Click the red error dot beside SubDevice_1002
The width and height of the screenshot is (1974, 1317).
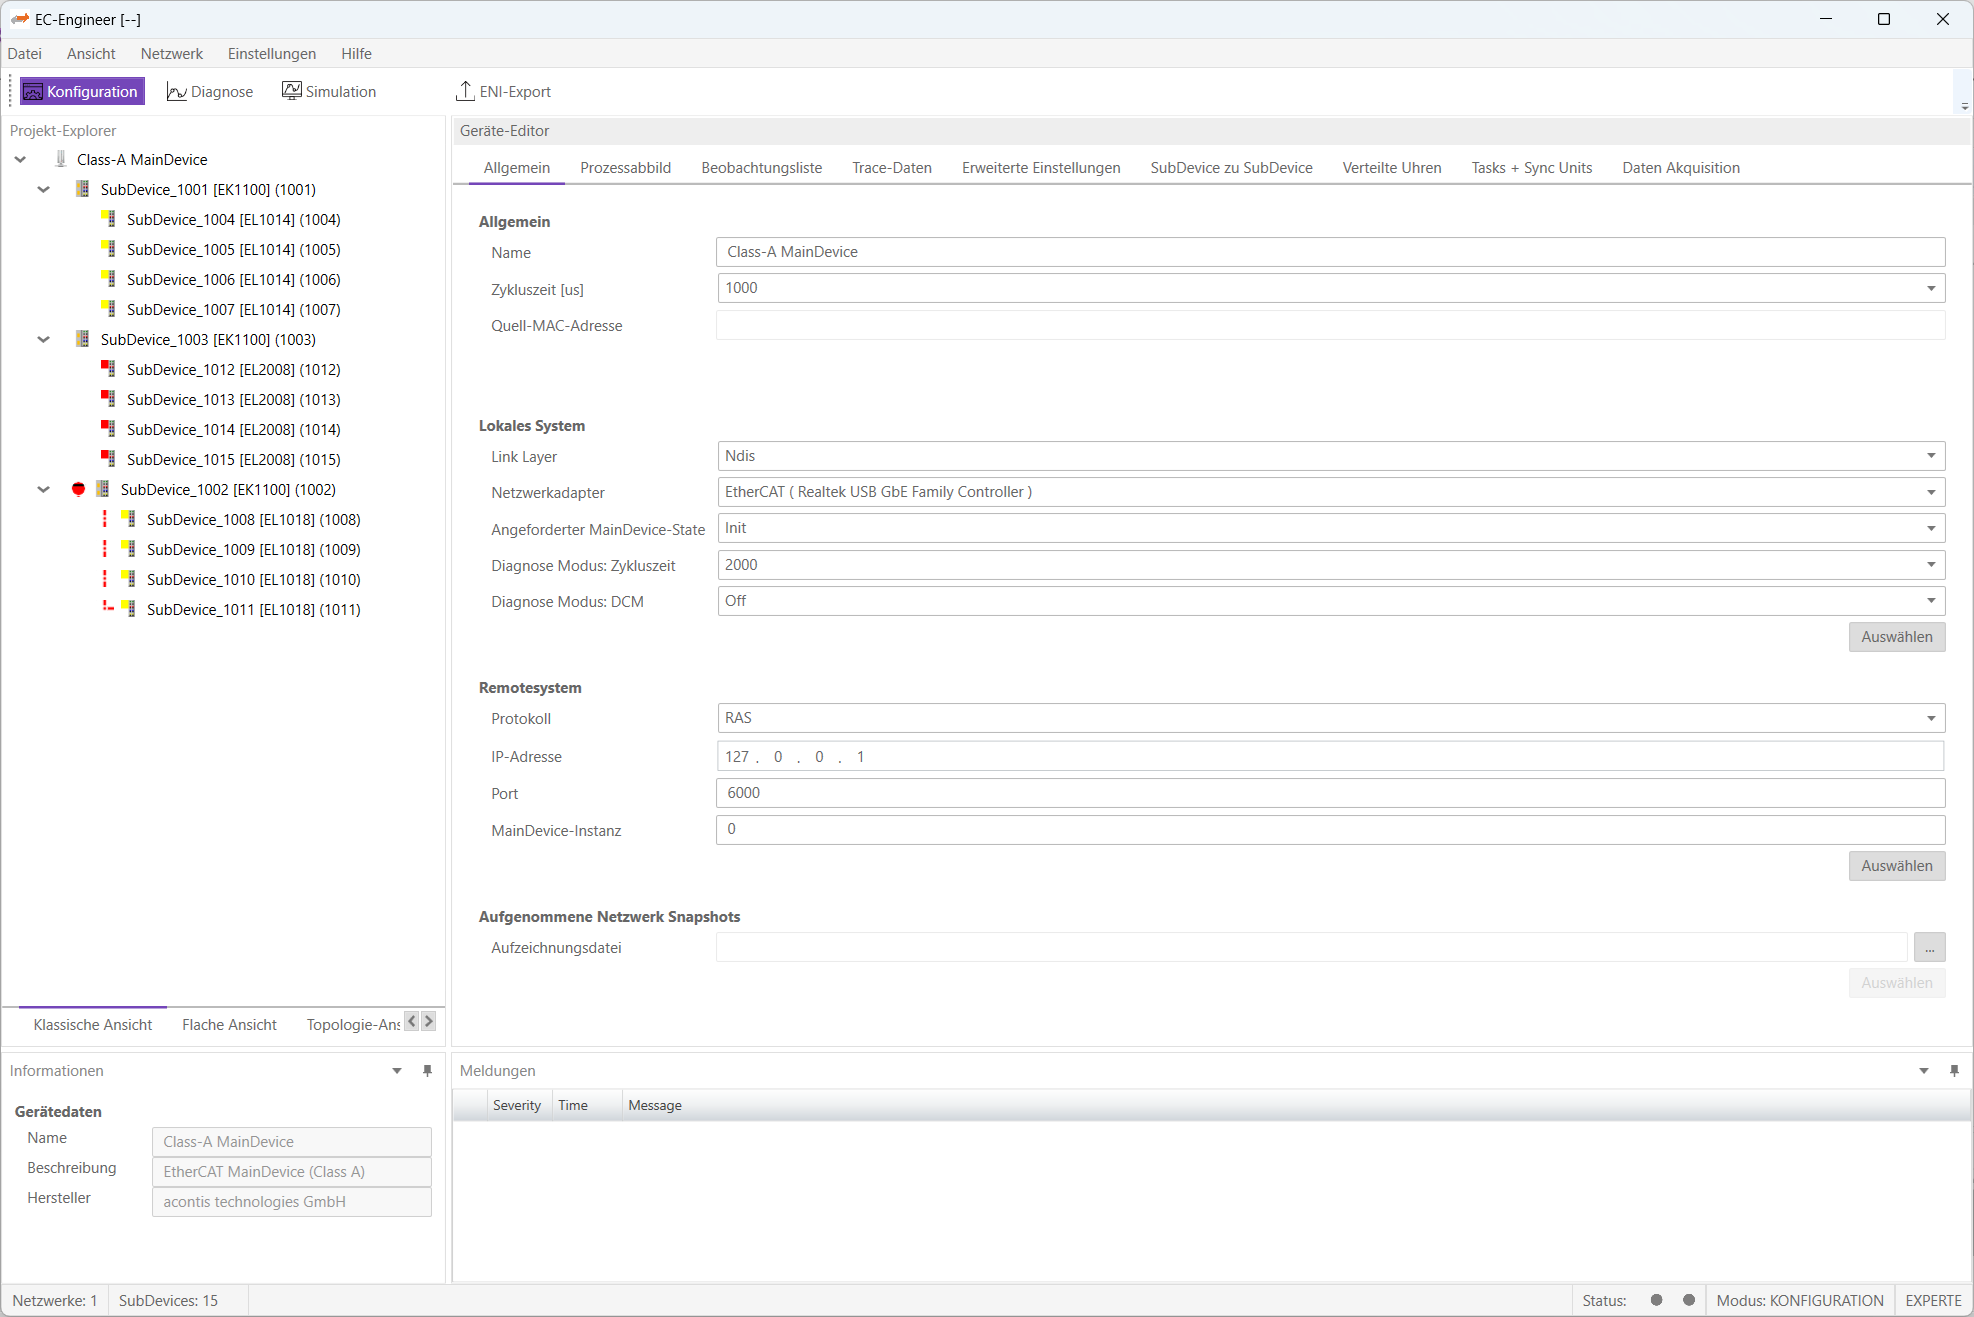[x=78, y=489]
